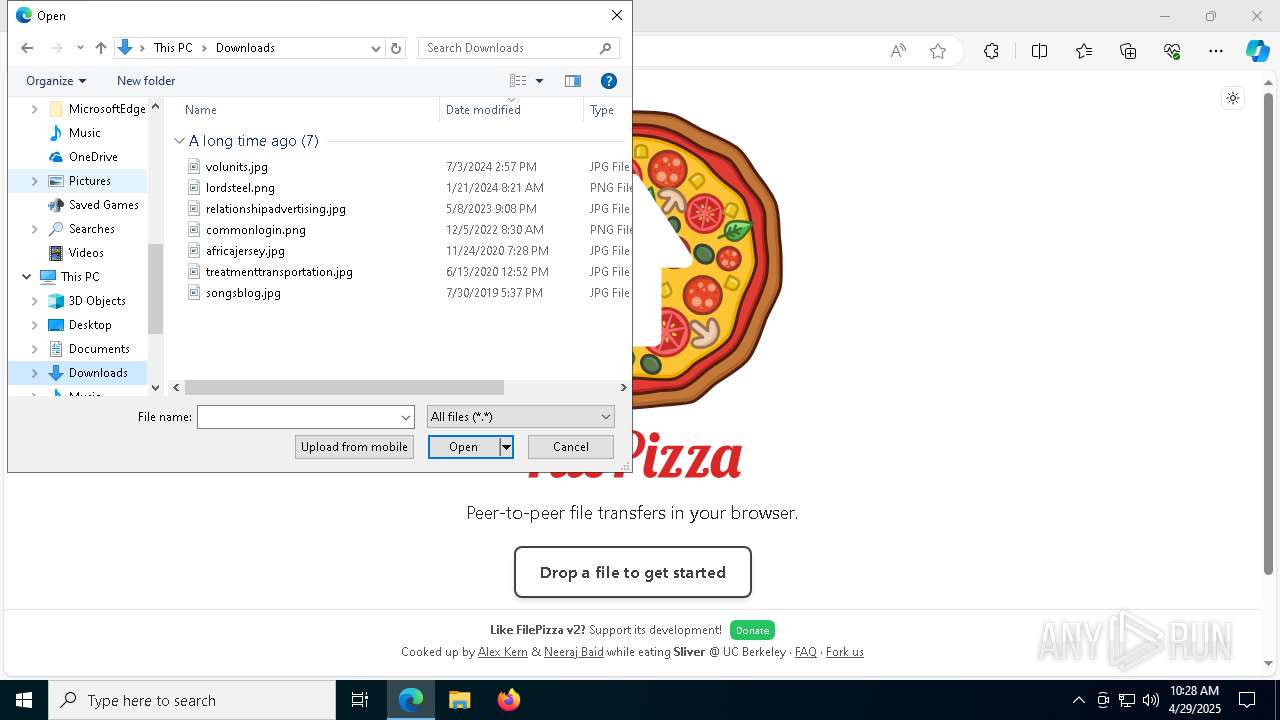
Task: Open Windows Start menu
Action: point(24,700)
